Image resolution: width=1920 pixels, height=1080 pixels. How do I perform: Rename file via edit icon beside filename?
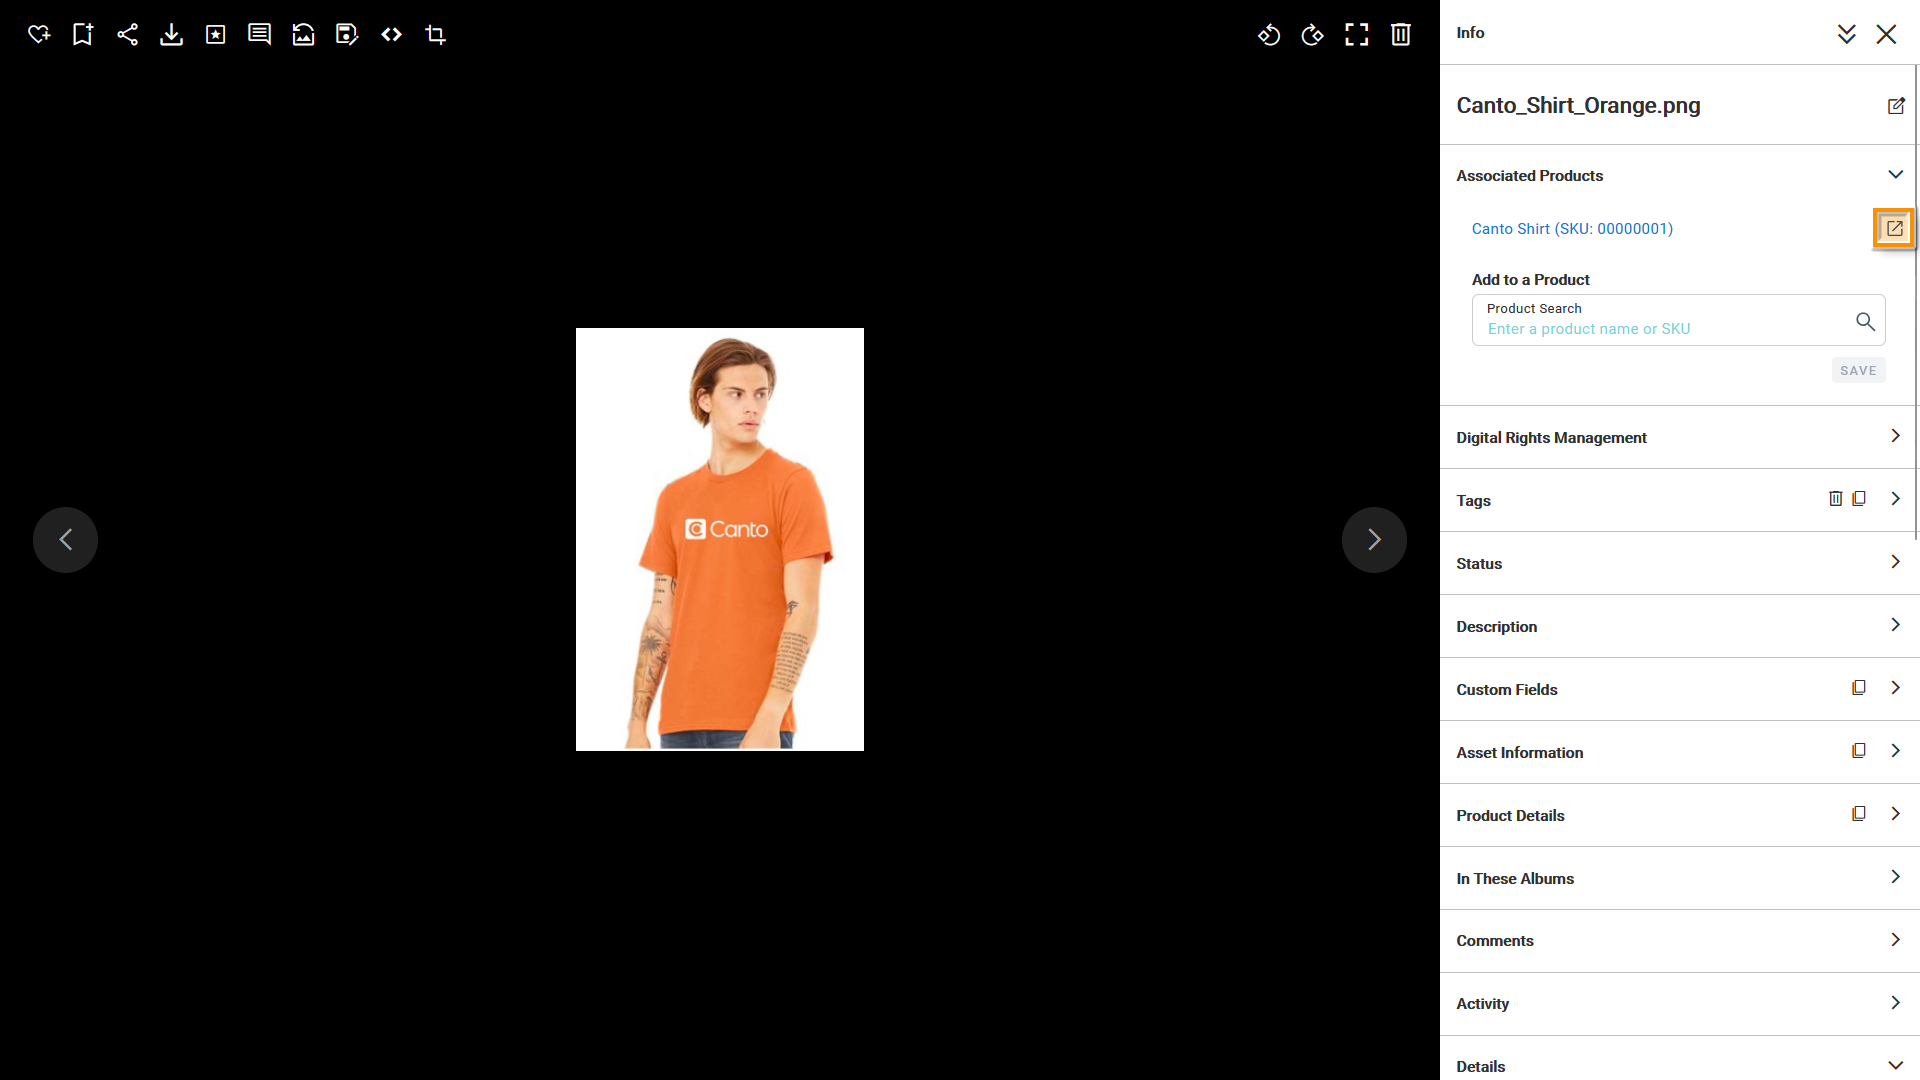[x=1895, y=106]
